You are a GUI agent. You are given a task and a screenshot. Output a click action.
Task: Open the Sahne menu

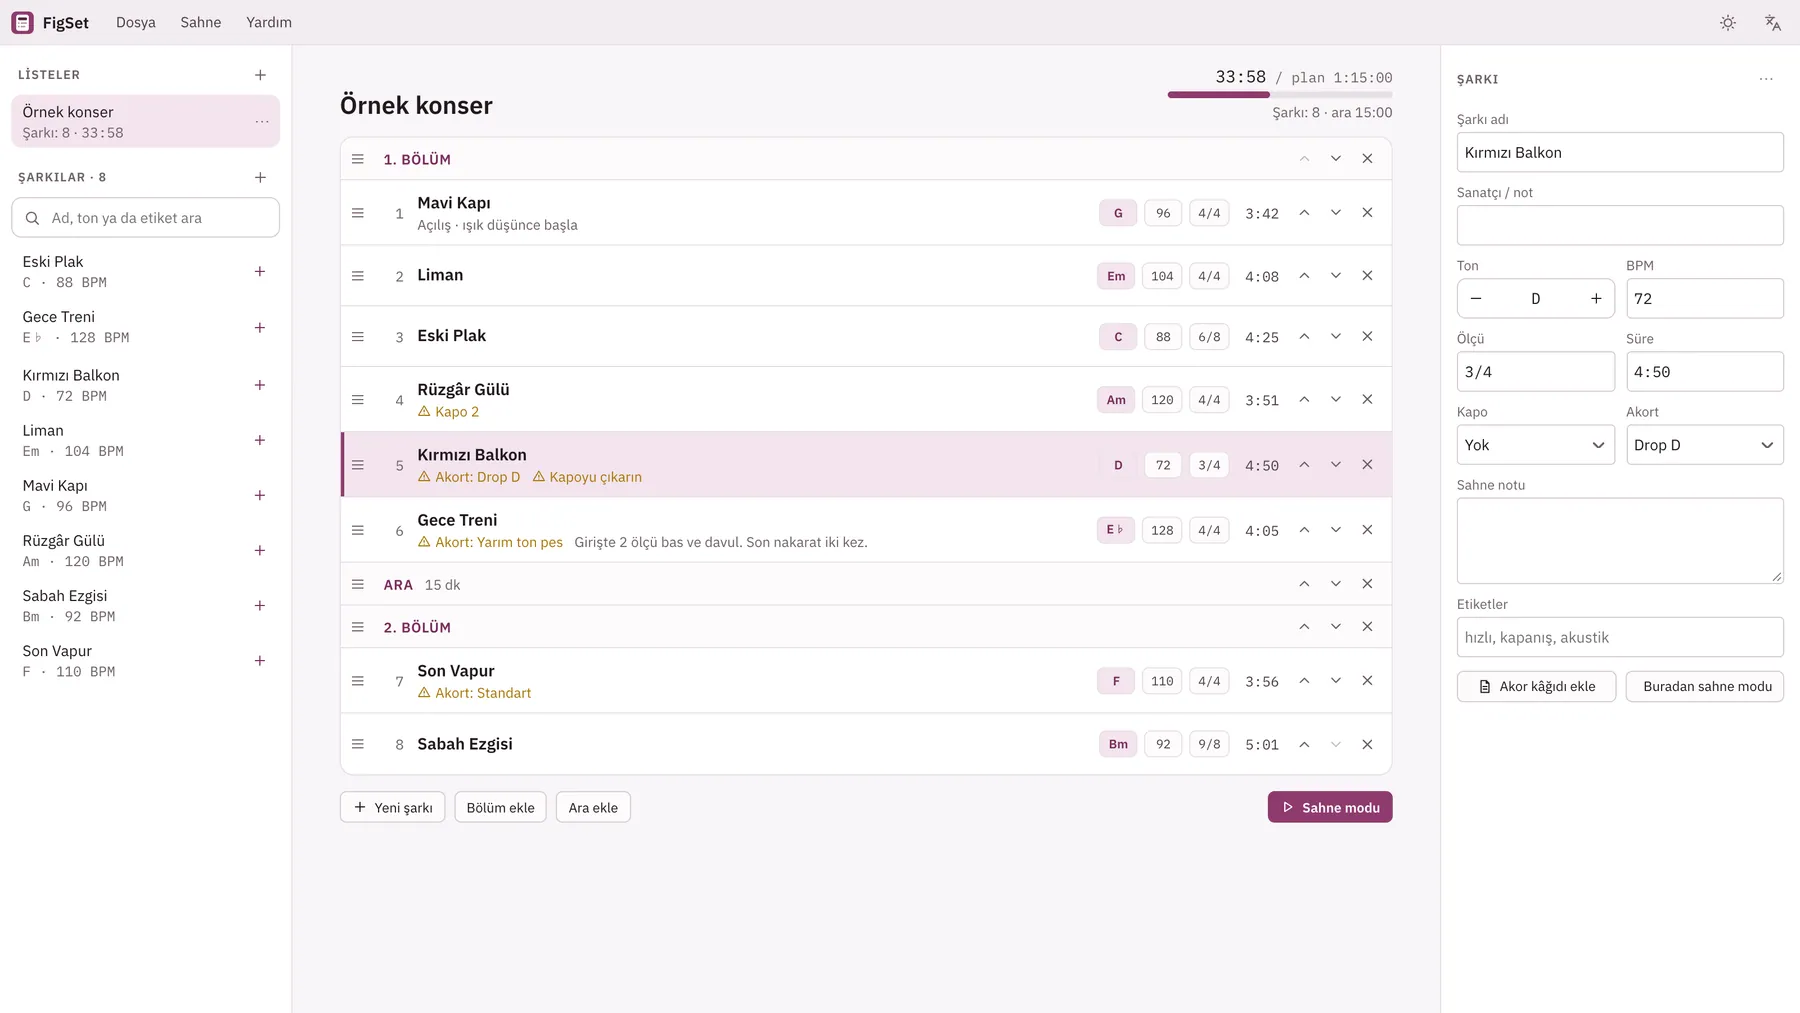[x=201, y=22]
